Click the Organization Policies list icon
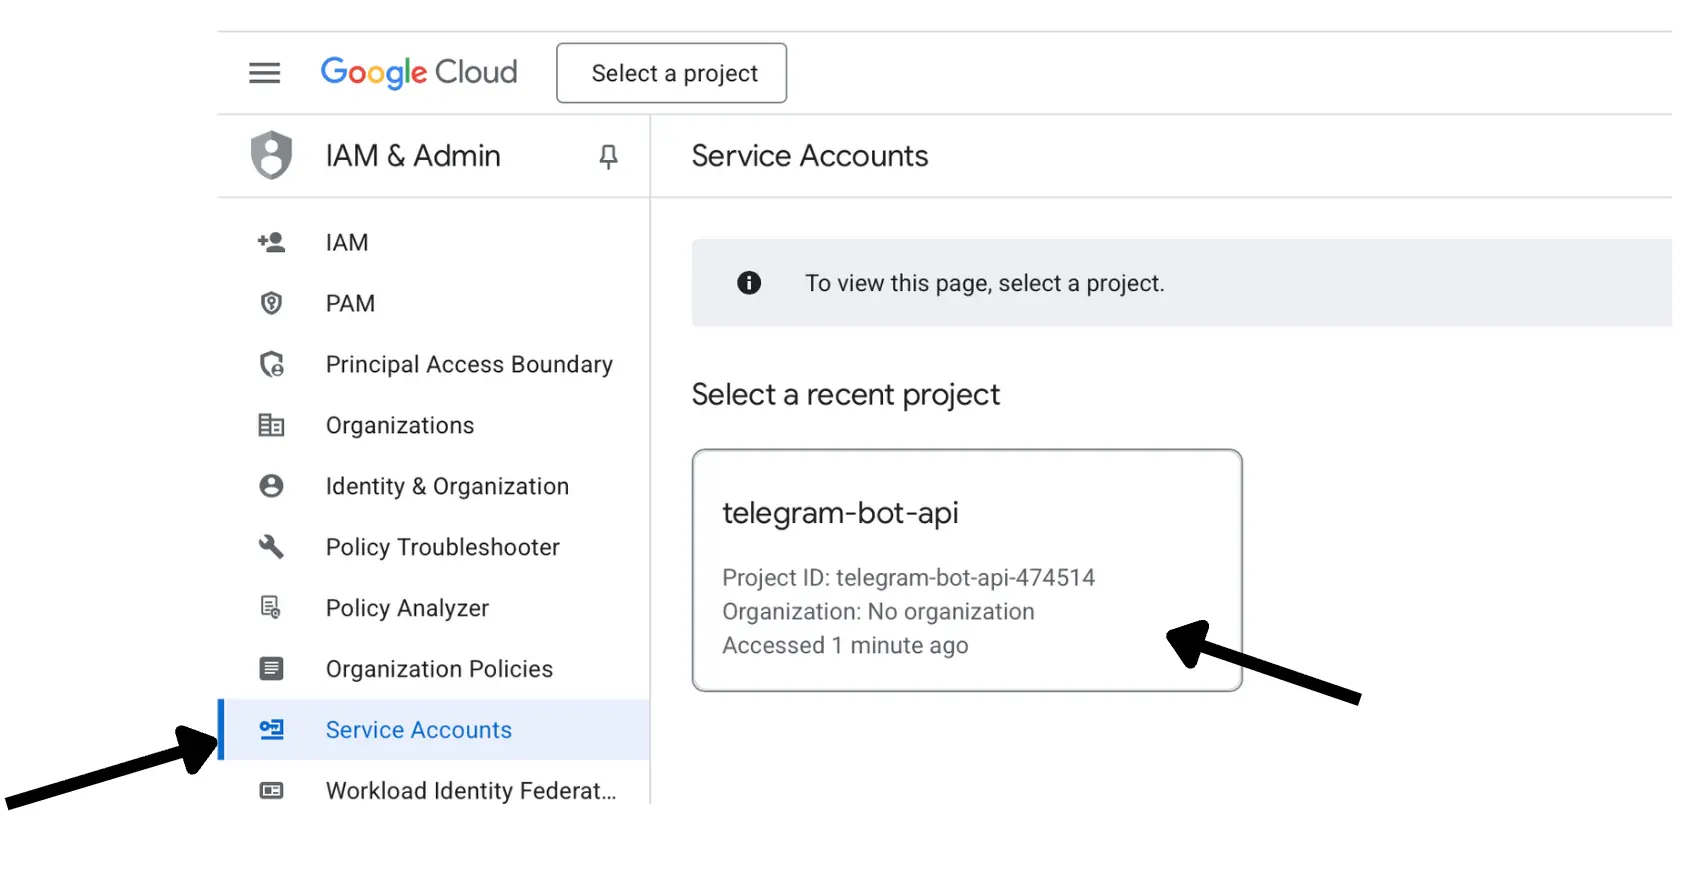 pos(271,669)
